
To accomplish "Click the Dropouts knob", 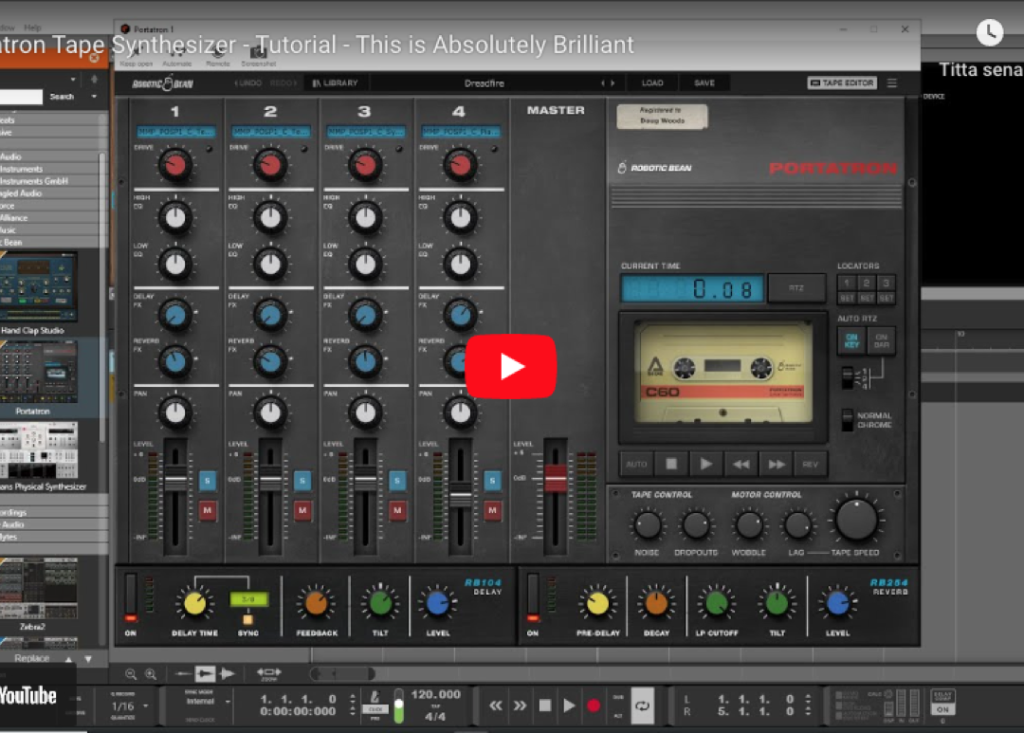I will coord(696,525).
